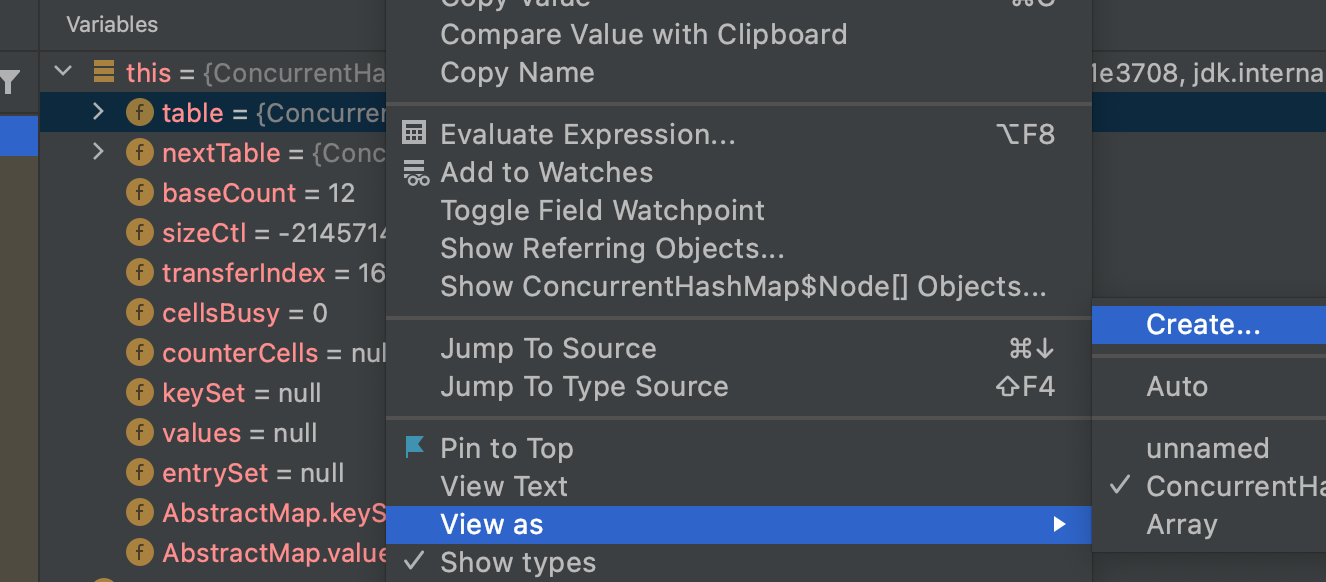Click the object icon beside 'this'
This screenshot has width=1326, height=582.
point(103,72)
